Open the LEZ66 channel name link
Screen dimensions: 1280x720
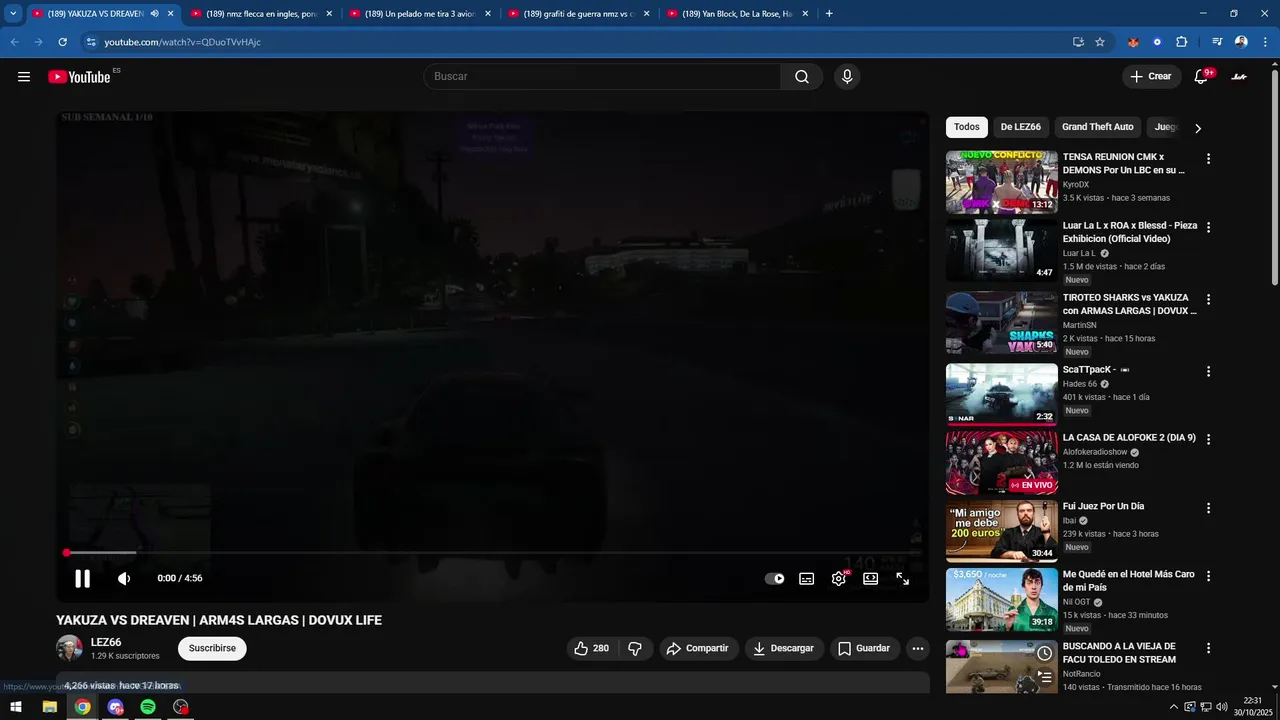[x=106, y=642]
